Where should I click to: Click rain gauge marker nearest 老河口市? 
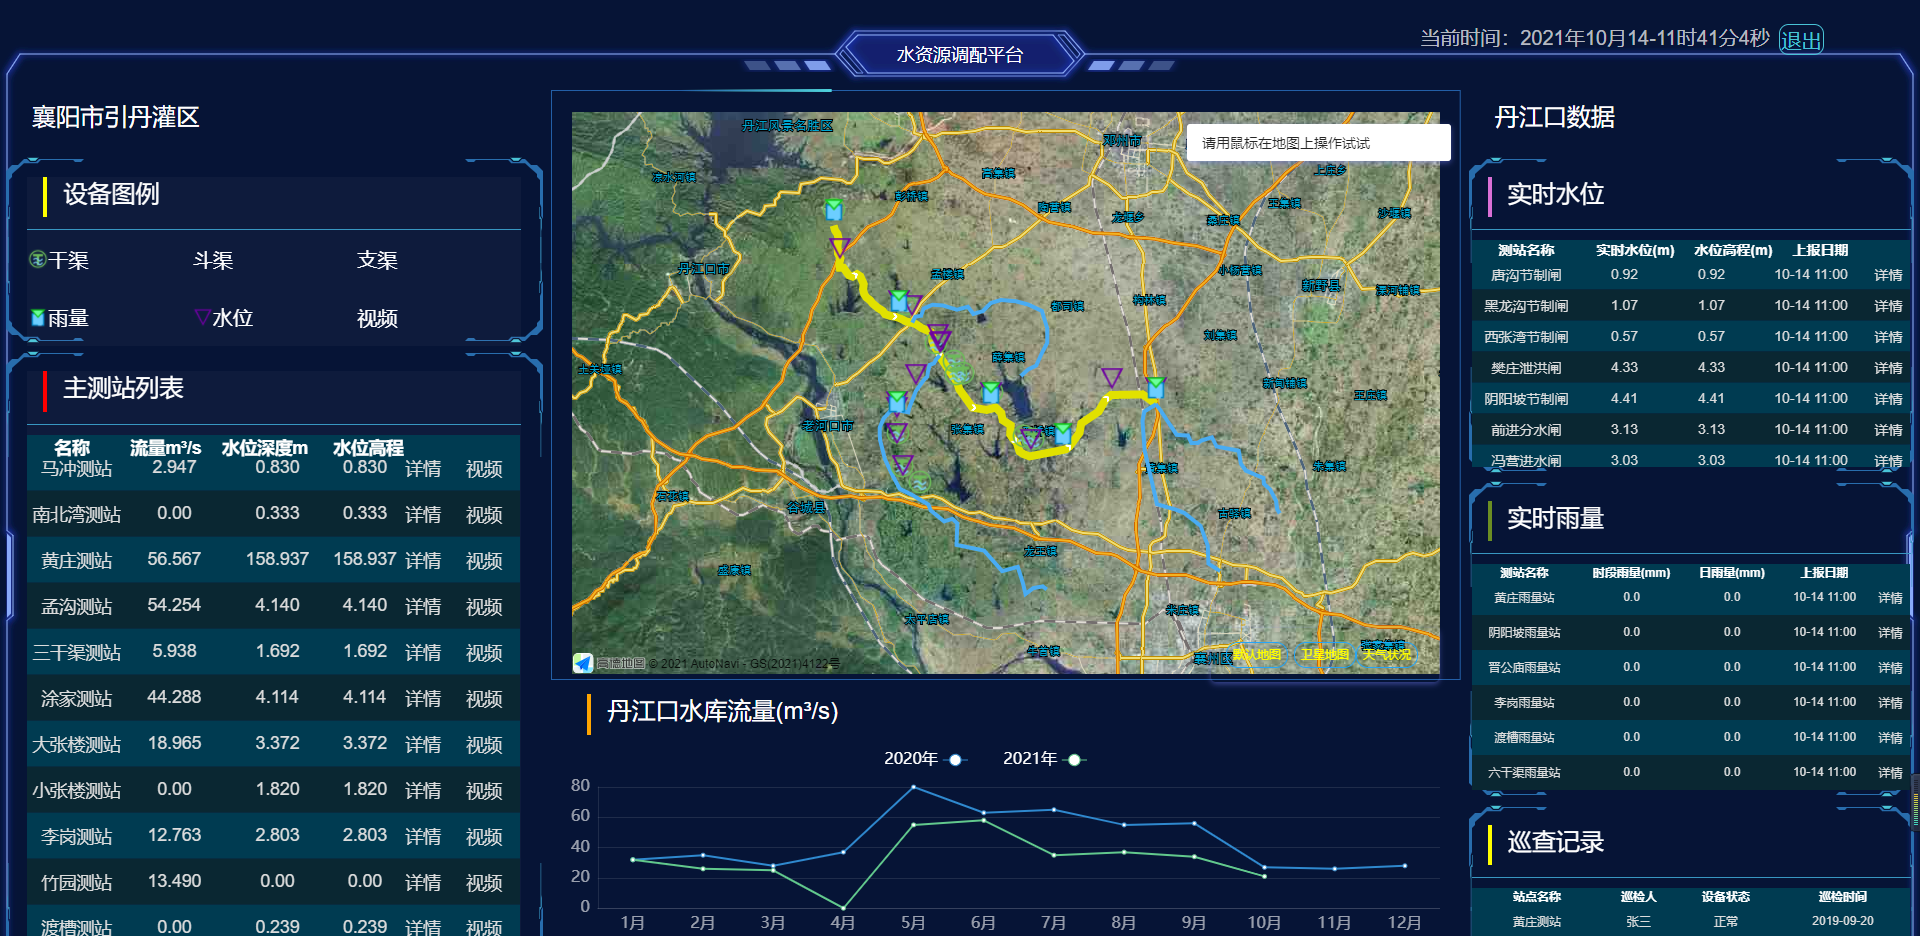[897, 402]
